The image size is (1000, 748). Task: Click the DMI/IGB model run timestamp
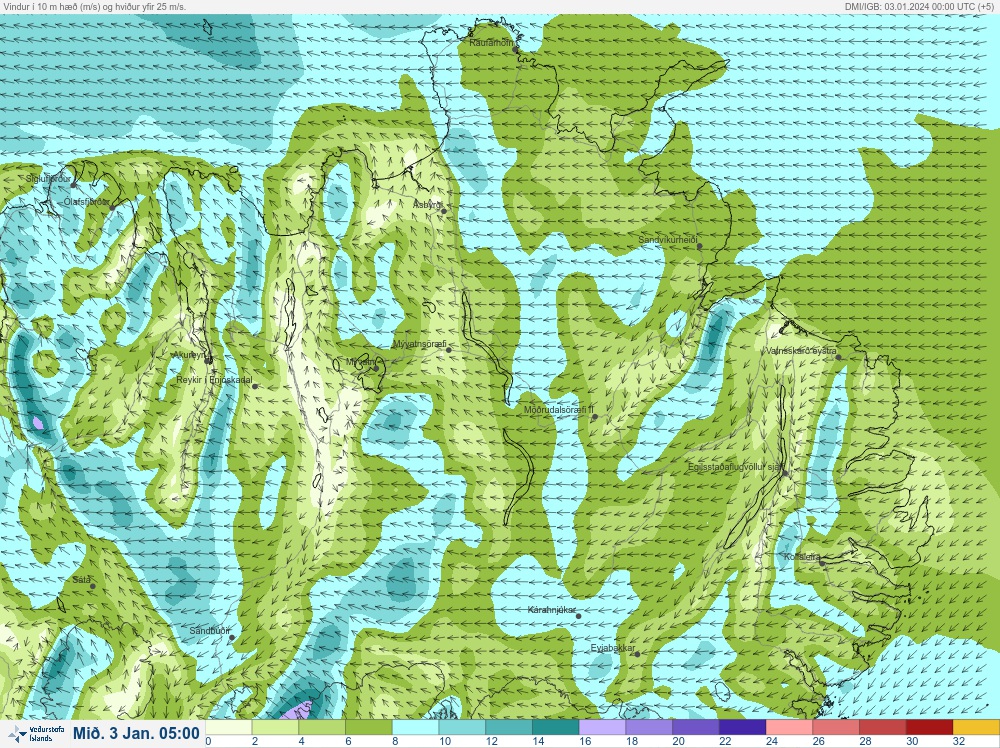pyautogui.click(x=918, y=6)
